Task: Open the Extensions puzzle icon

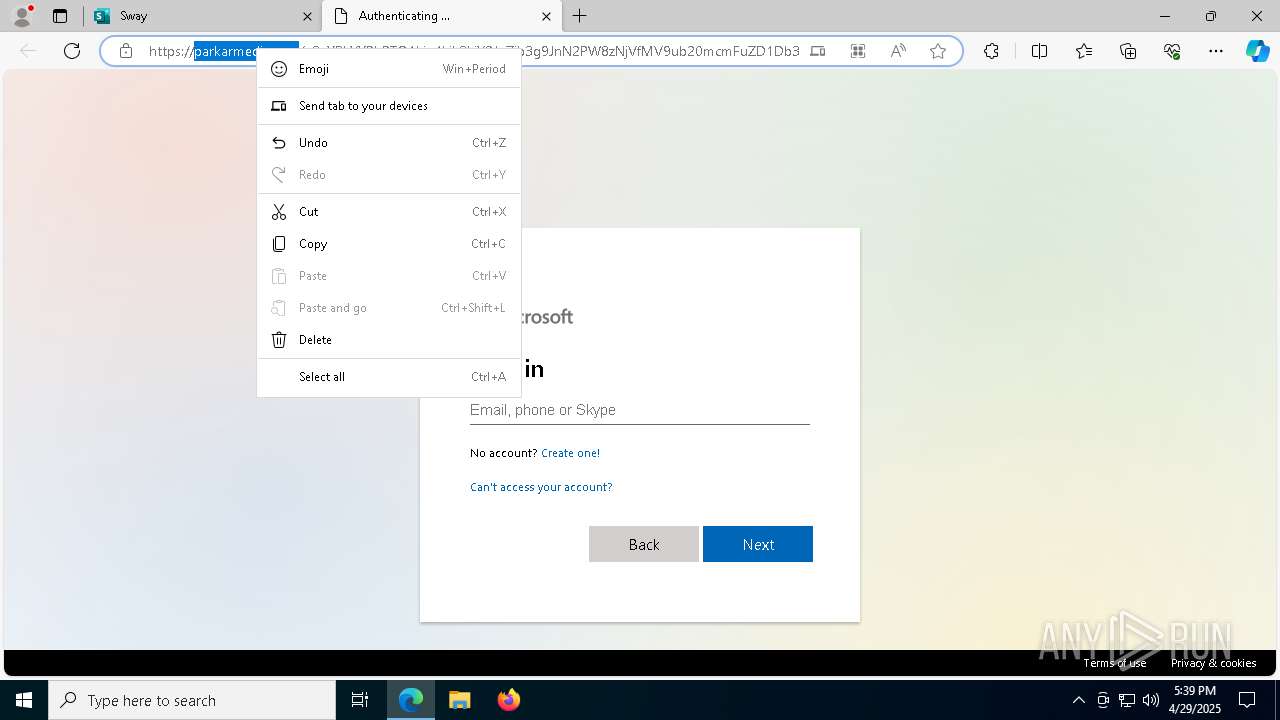Action: pyautogui.click(x=991, y=51)
